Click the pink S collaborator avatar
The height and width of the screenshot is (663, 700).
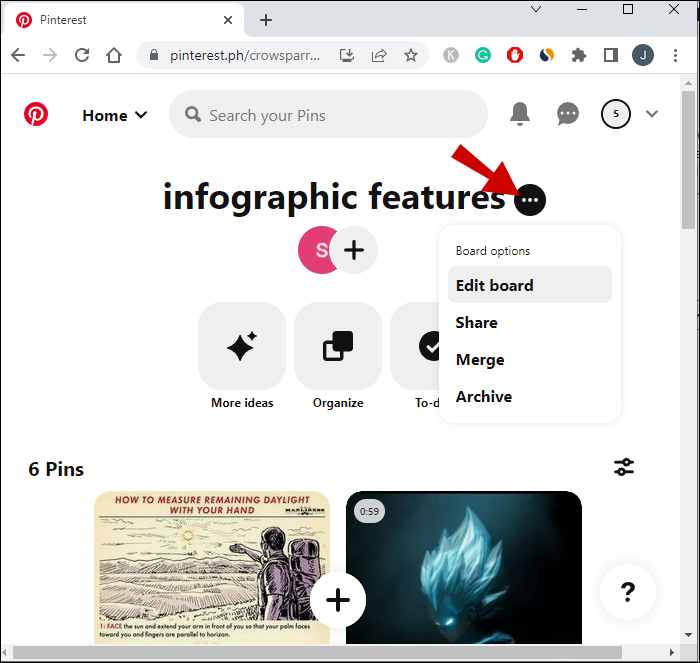(315, 250)
